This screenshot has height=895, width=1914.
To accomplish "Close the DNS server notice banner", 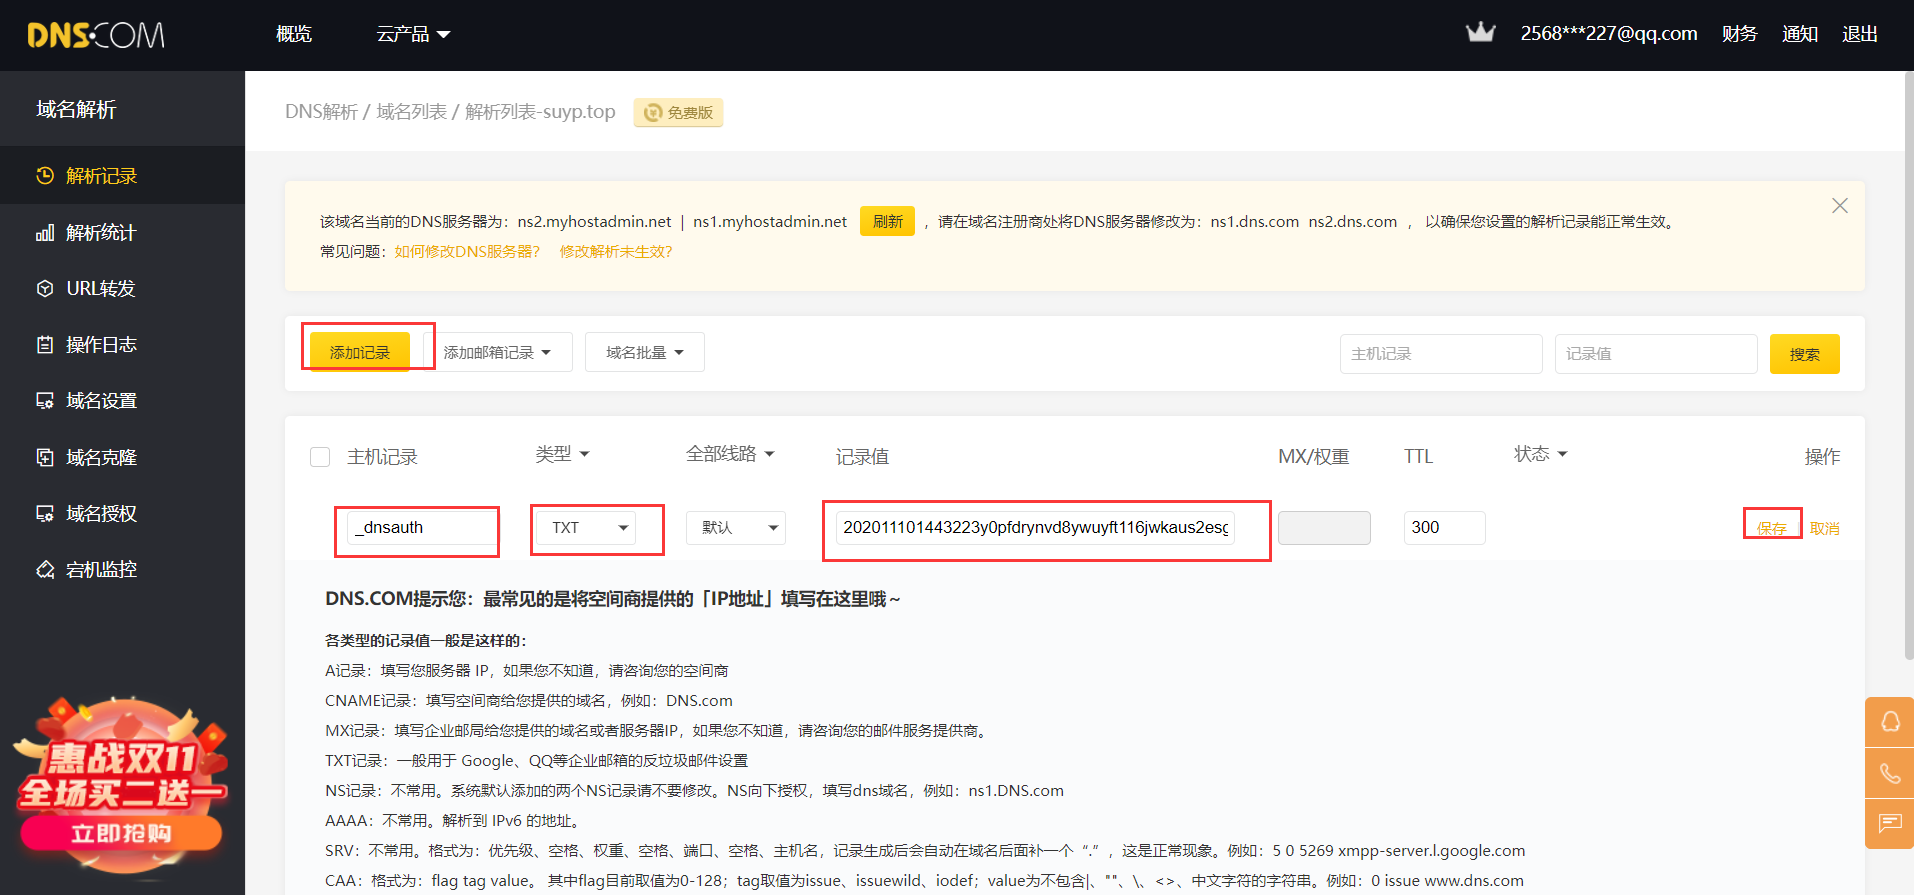I will (1840, 205).
